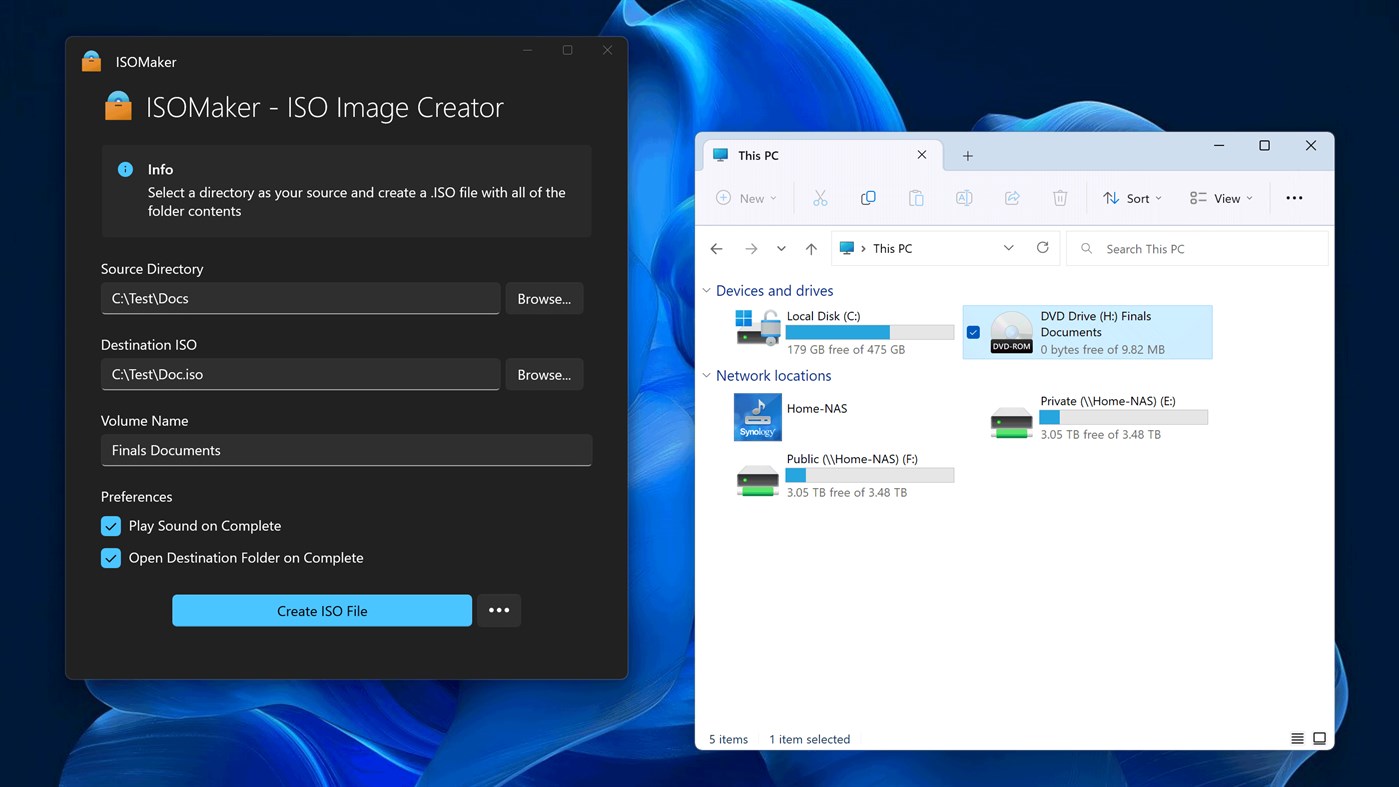Cut the selected item in File Explorer
The image size is (1399, 787).
820,197
